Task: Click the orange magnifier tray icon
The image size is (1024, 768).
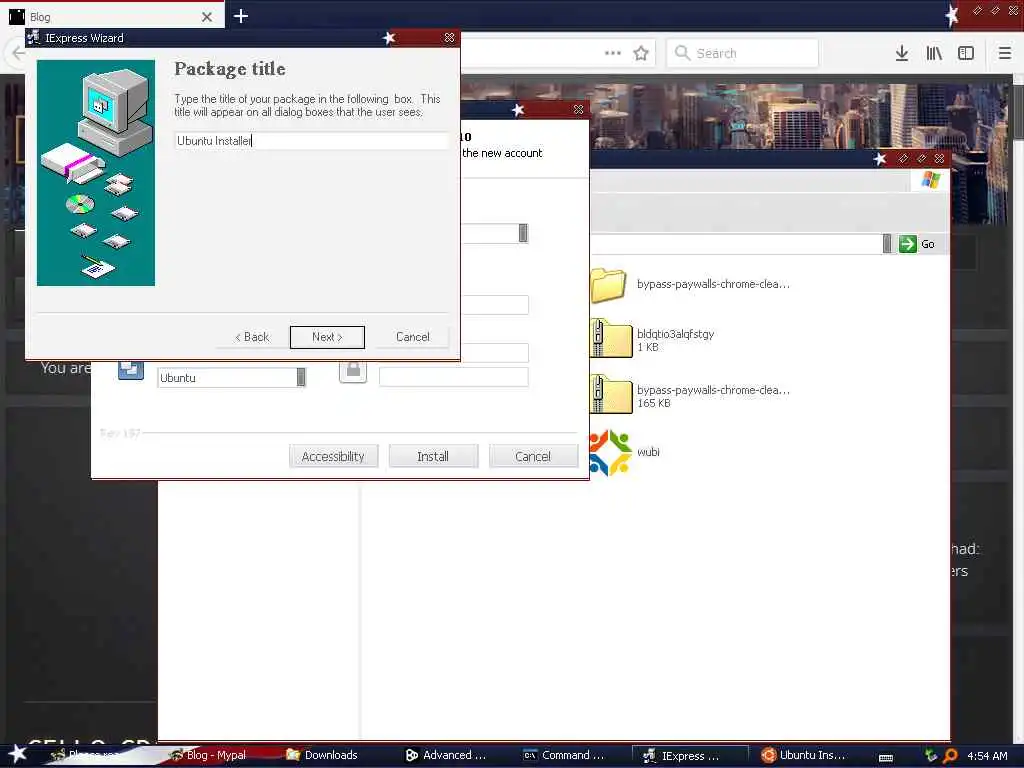Action: point(950,756)
